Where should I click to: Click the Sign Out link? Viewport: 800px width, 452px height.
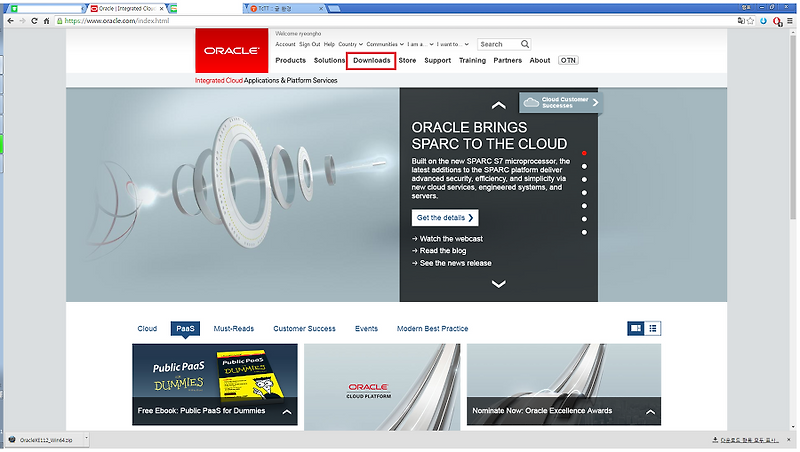[x=310, y=44]
